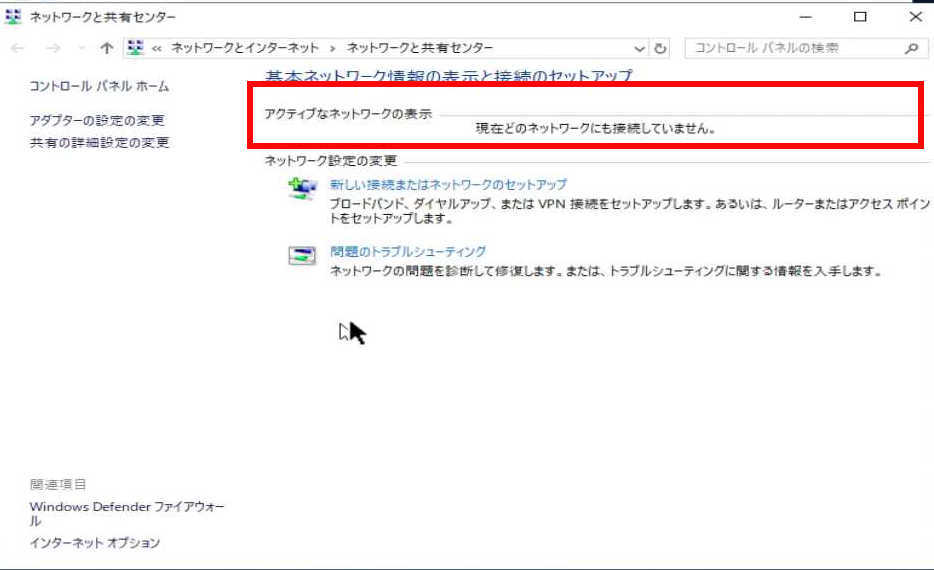Screen dimensions: 934x570
Task: Select the ネットワーク設定の変更 heading
Action: [x=331, y=161]
